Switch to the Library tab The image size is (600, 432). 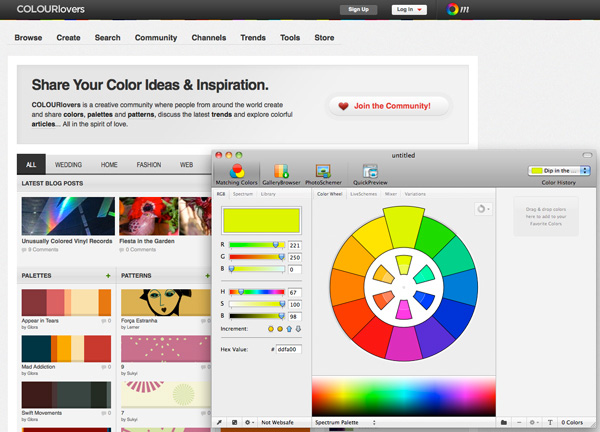point(268,194)
